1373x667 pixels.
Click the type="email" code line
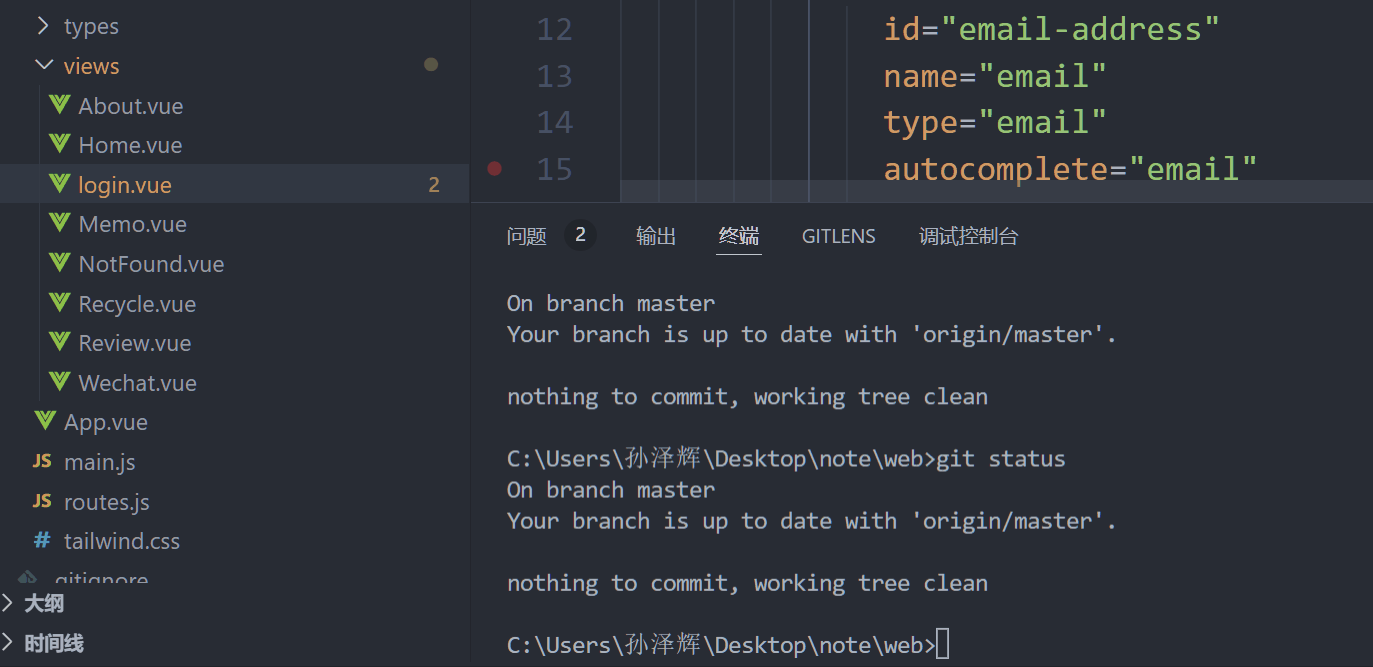[x=995, y=122]
